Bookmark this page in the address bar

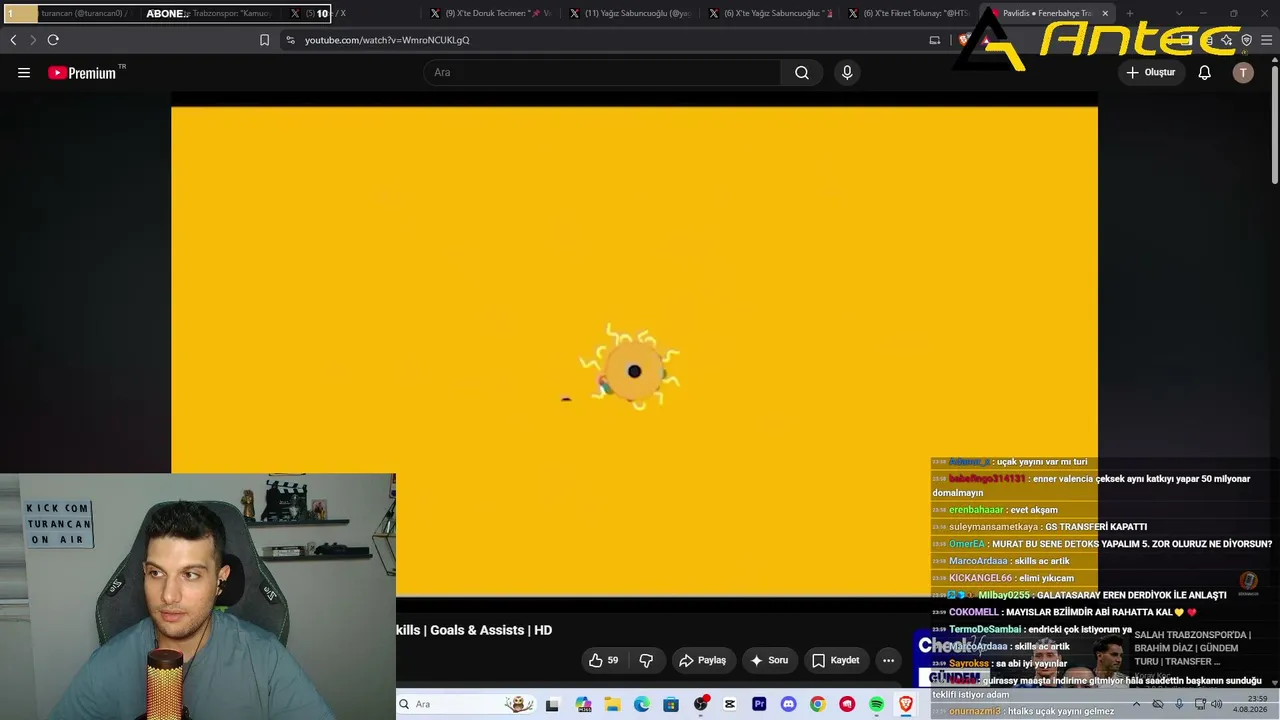click(x=264, y=40)
